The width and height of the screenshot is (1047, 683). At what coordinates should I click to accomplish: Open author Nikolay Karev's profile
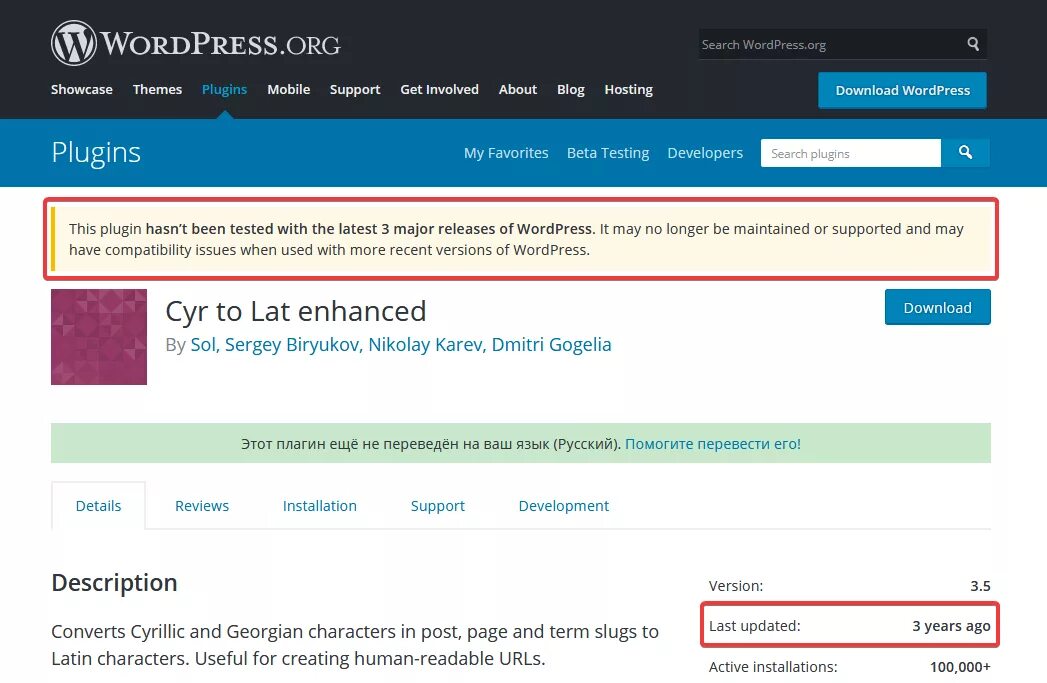click(427, 345)
